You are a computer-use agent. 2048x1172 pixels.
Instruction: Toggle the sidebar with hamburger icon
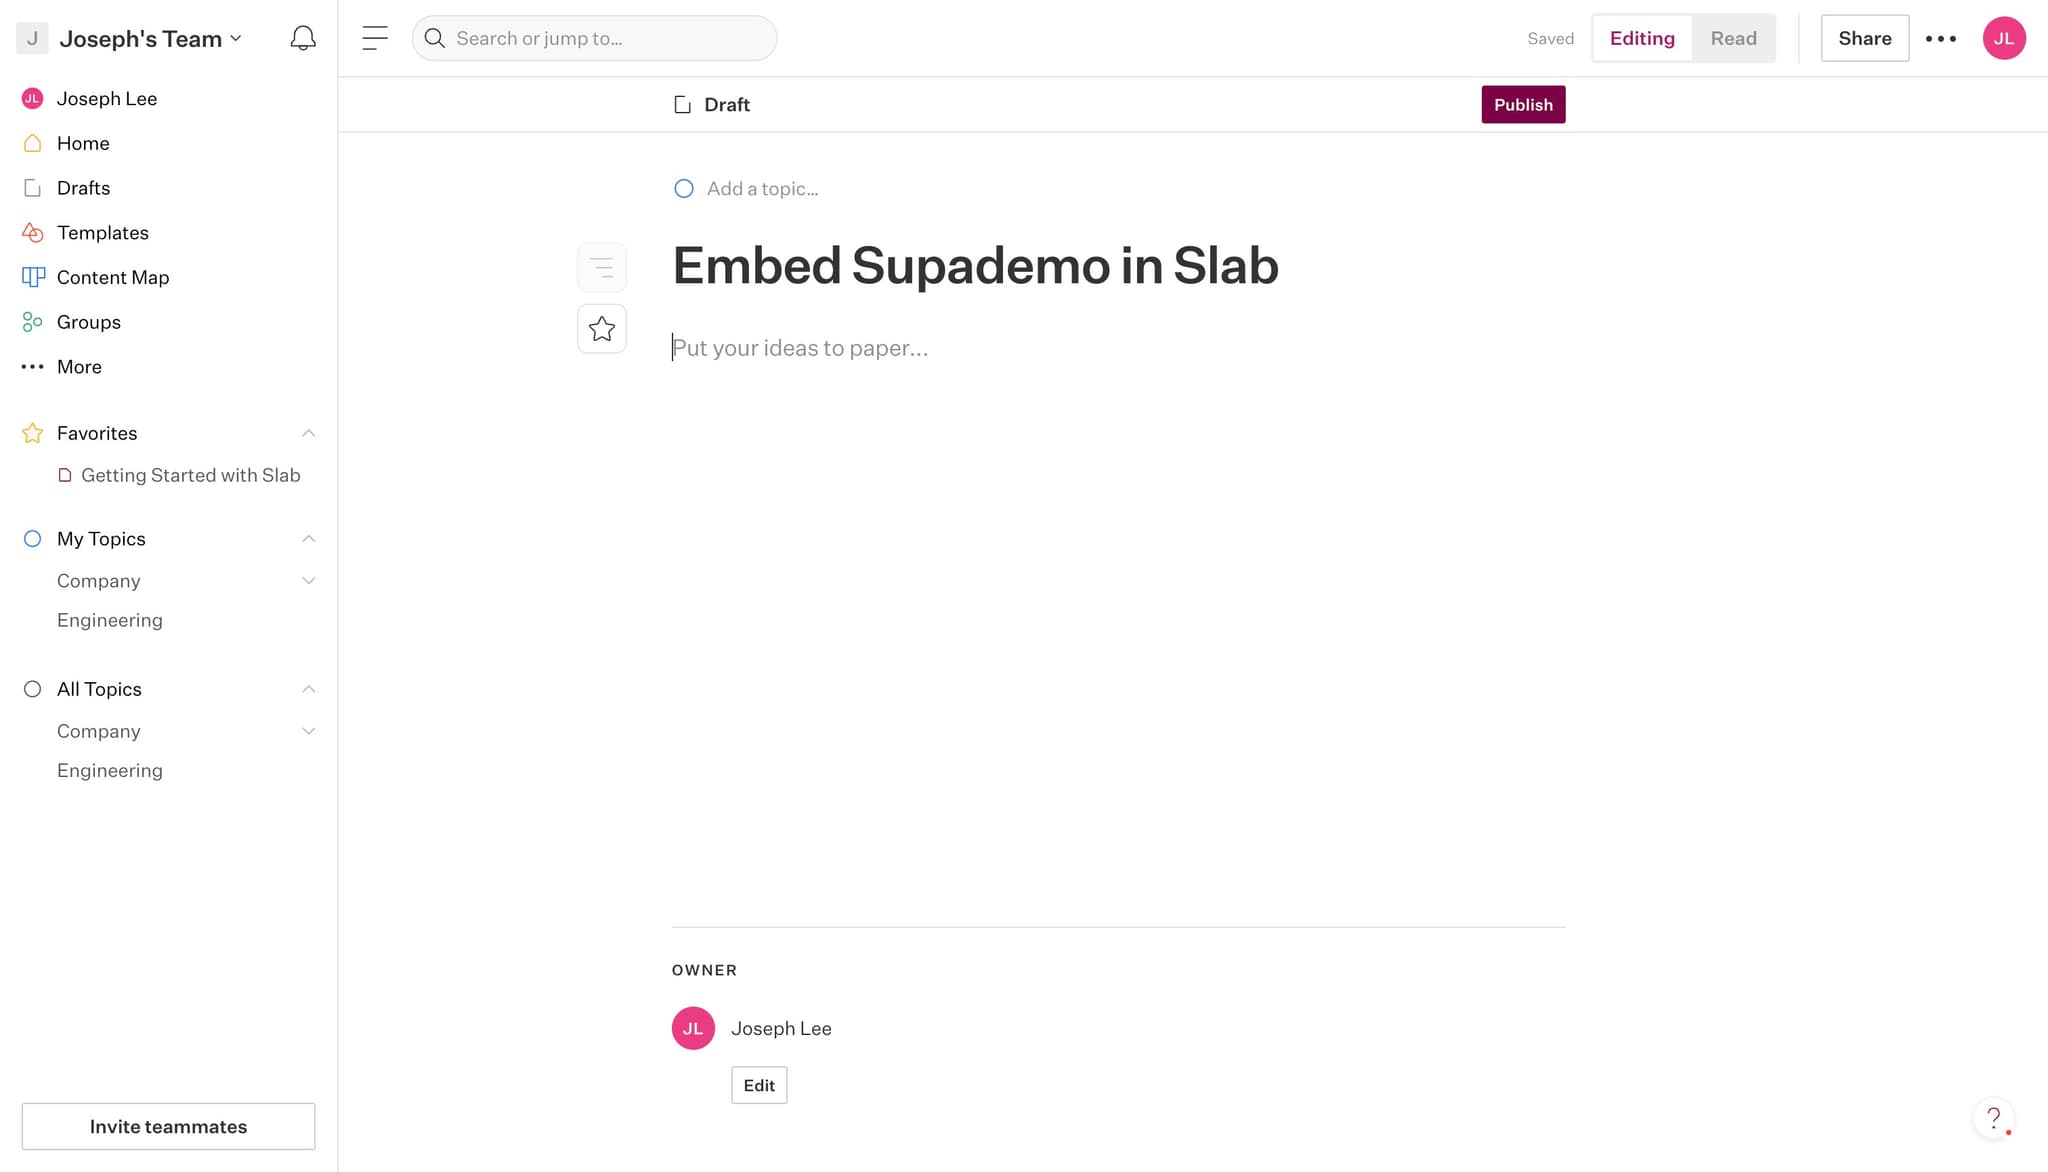[x=374, y=38]
